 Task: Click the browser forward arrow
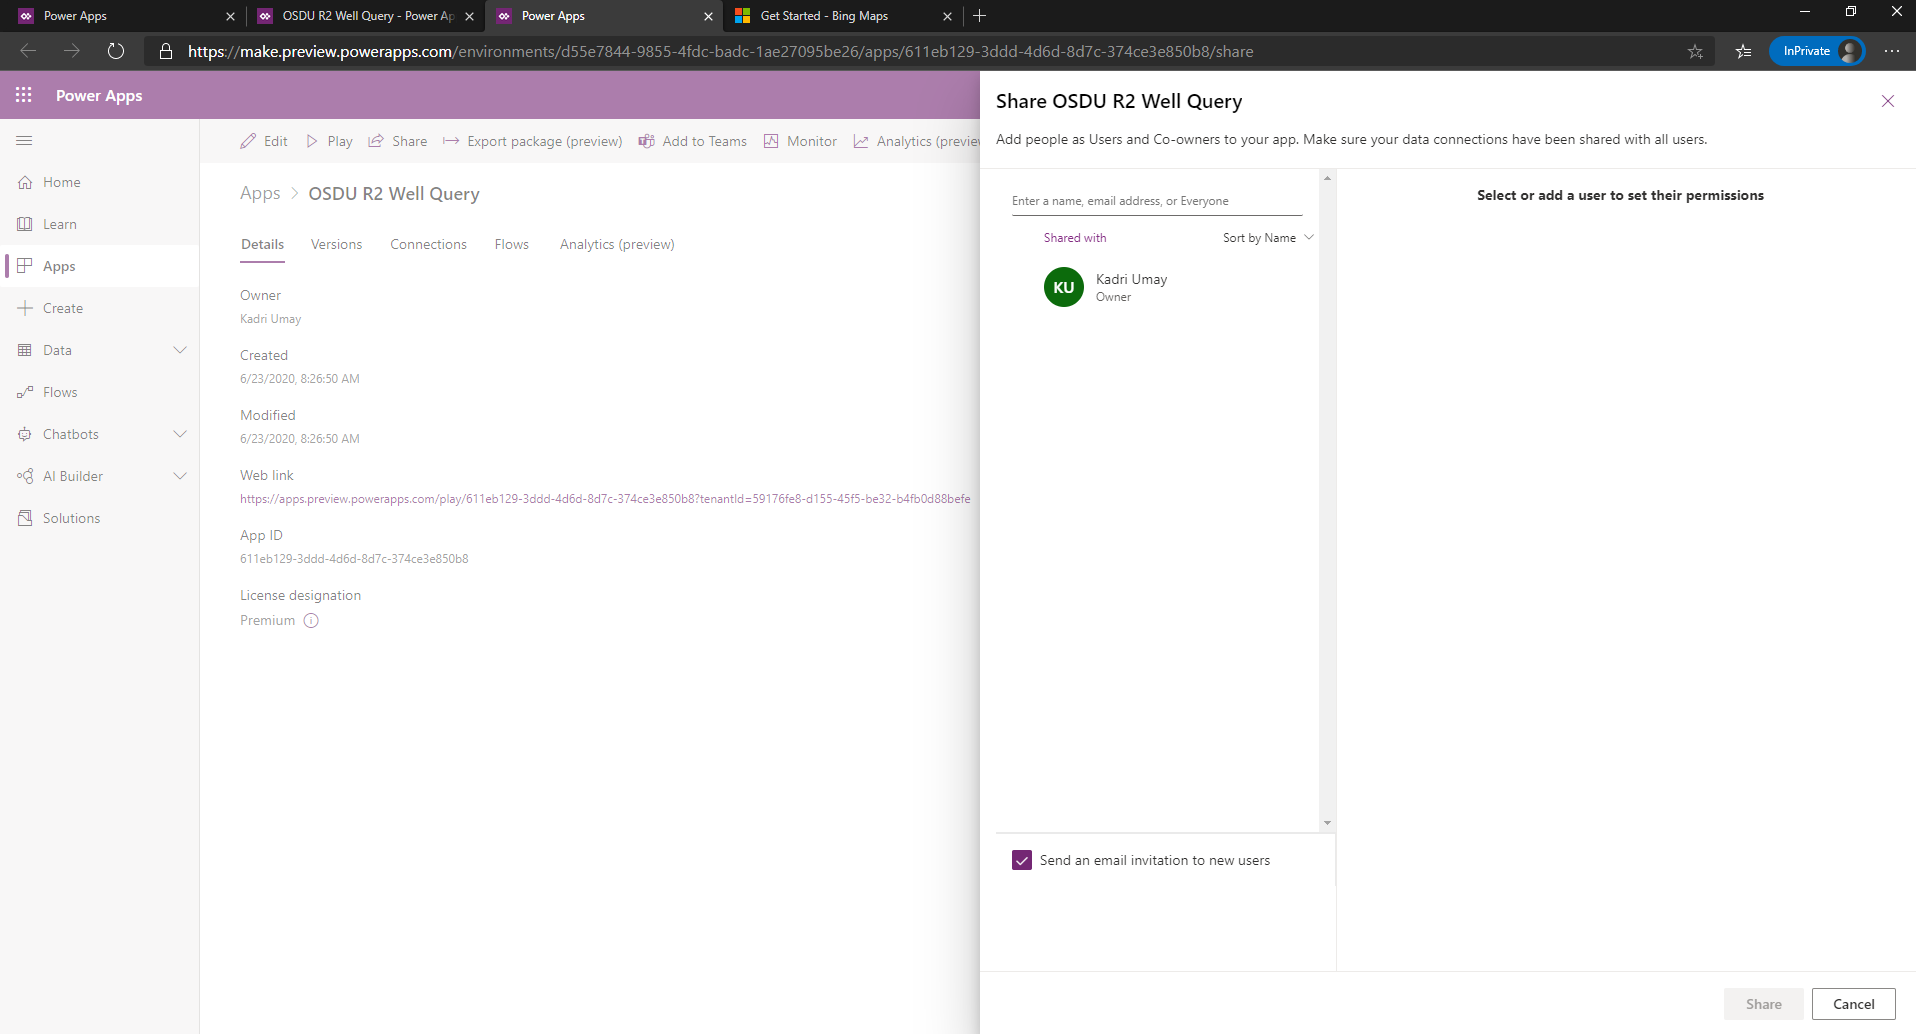point(72,51)
